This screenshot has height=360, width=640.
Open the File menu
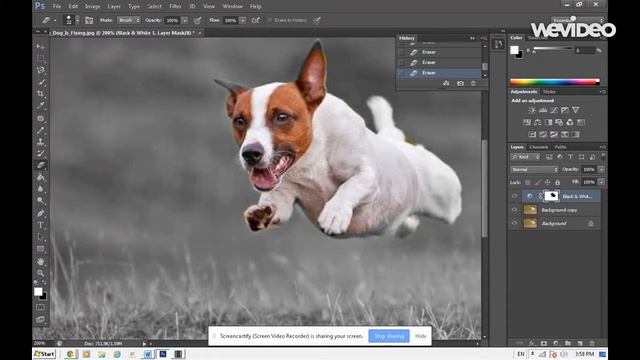click(57, 6)
